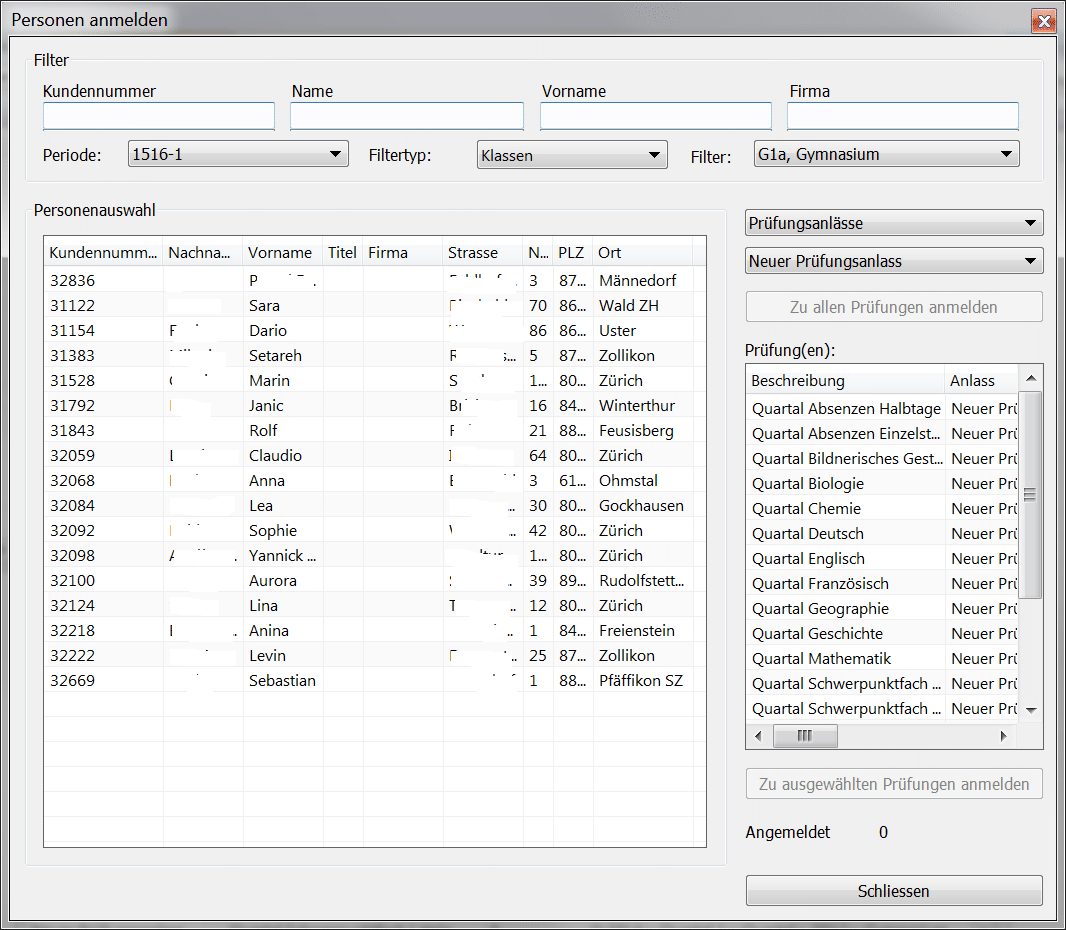Image resolution: width=1066 pixels, height=930 pixels.
Task: Click the down arrow of exam list scrollbar
Action: tap(1031, 710)
